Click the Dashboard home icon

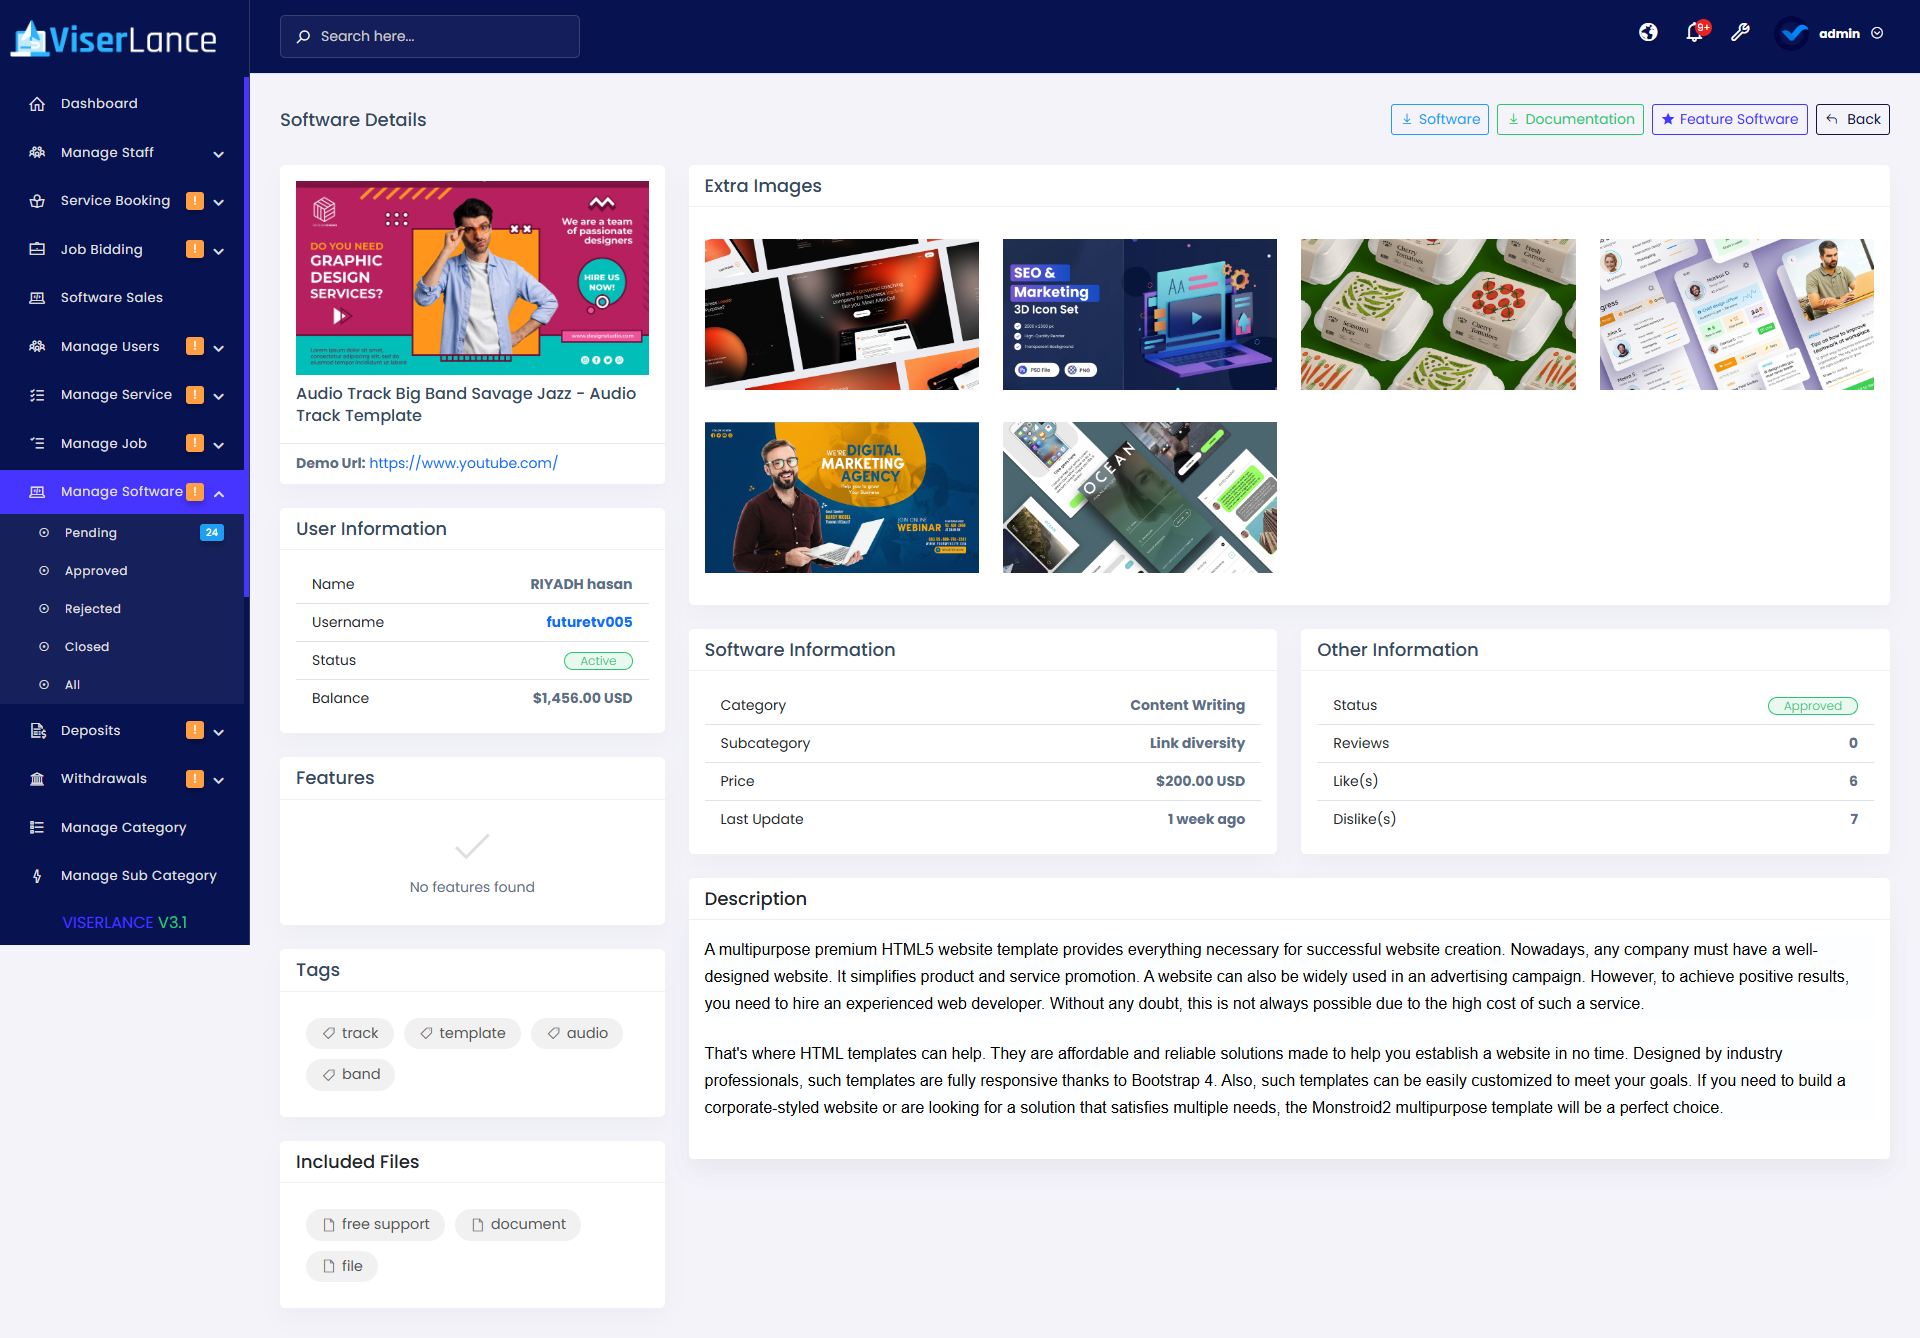[37, 104]
